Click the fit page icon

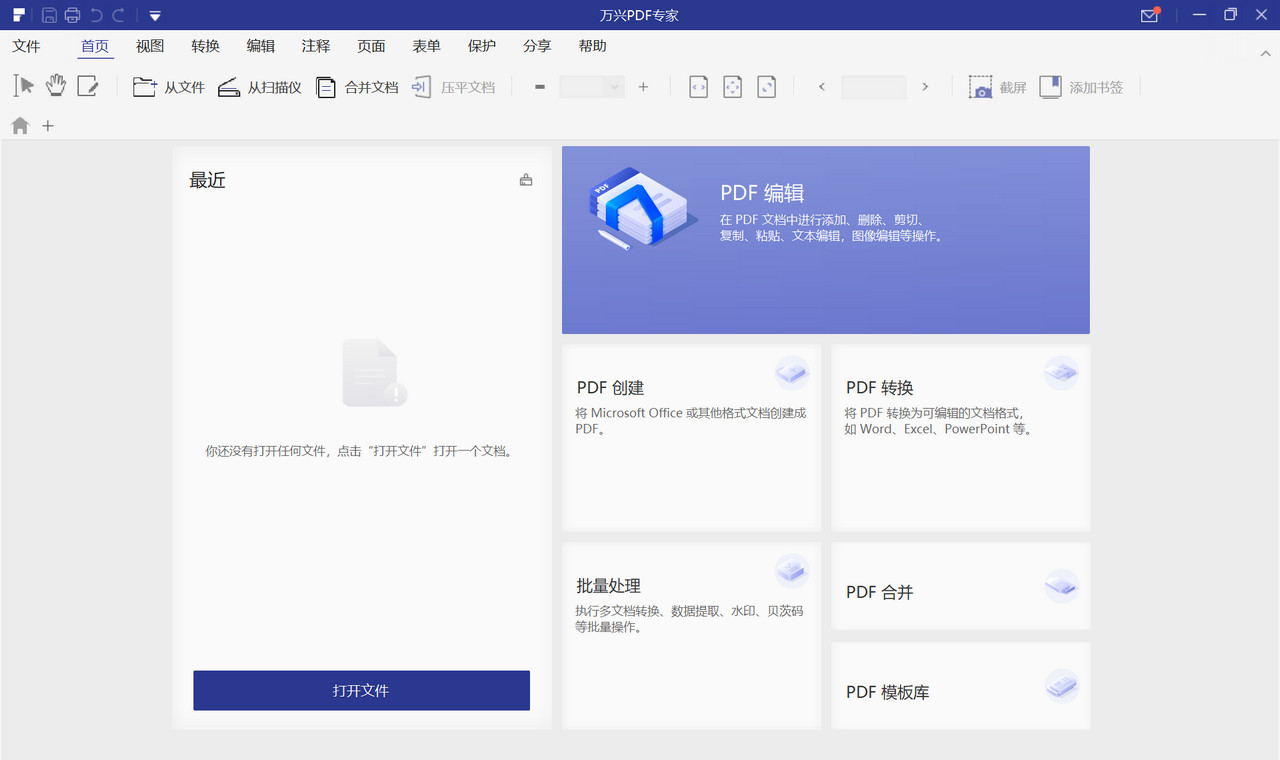[733, 87]
